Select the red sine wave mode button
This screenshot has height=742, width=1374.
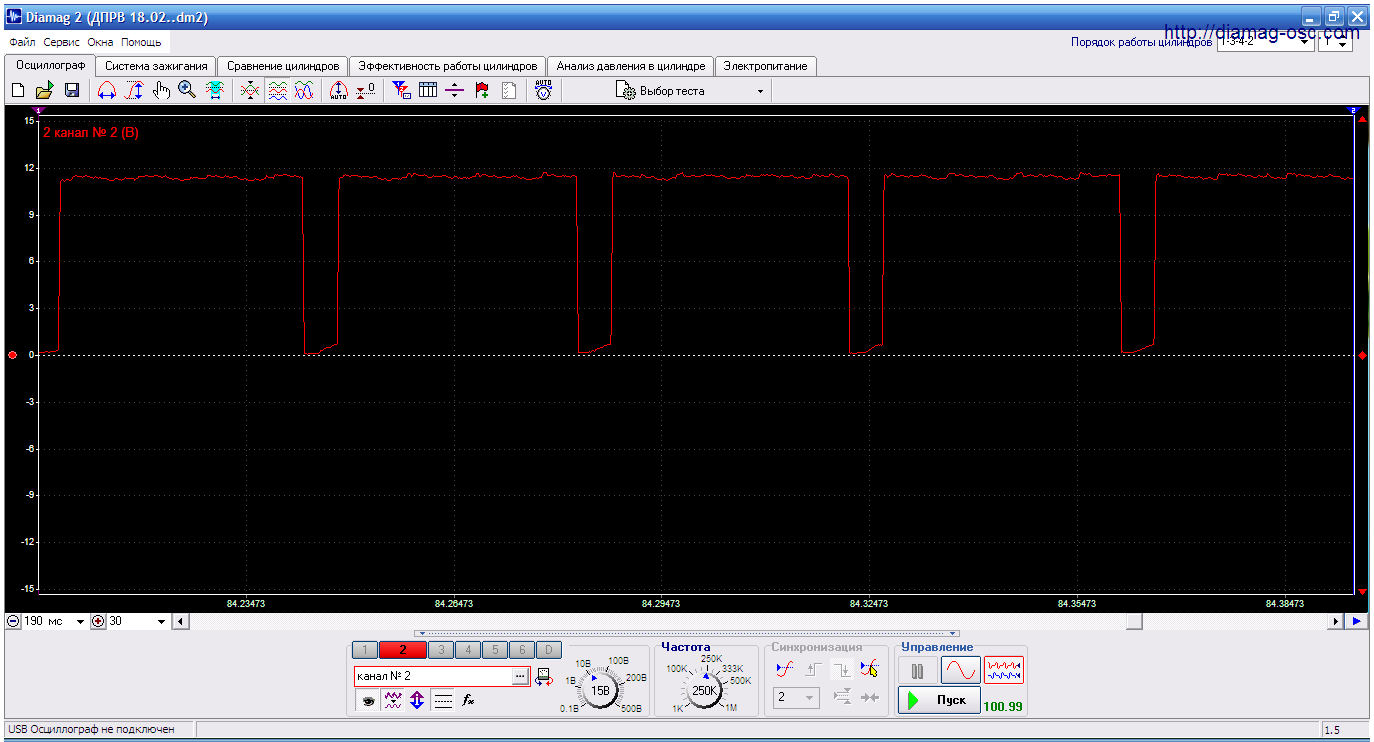click(961, 670)
